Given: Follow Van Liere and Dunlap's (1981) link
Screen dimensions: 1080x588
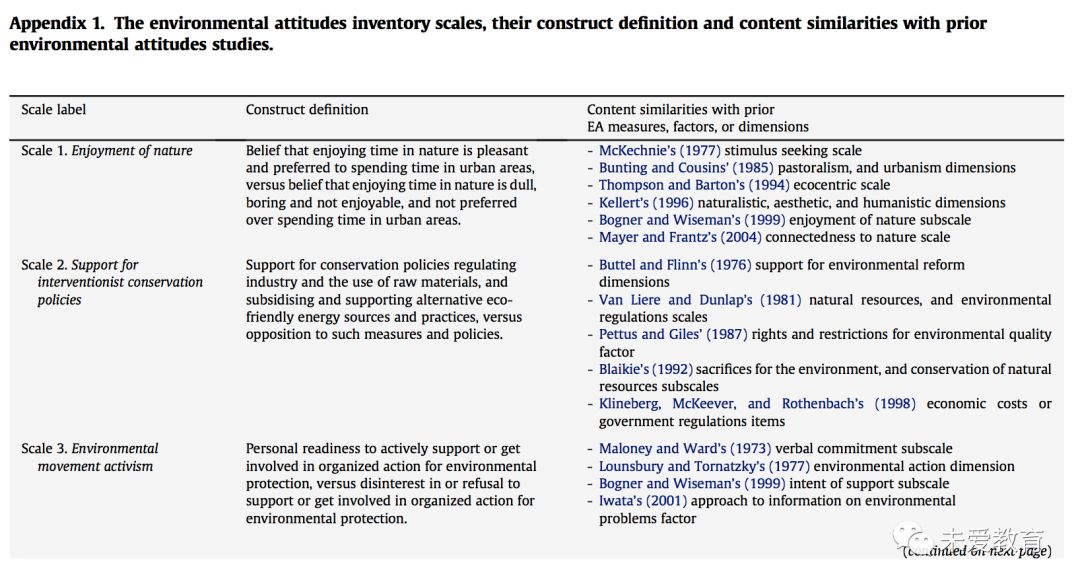Looking at the screenshot, I should pos(700,300).
